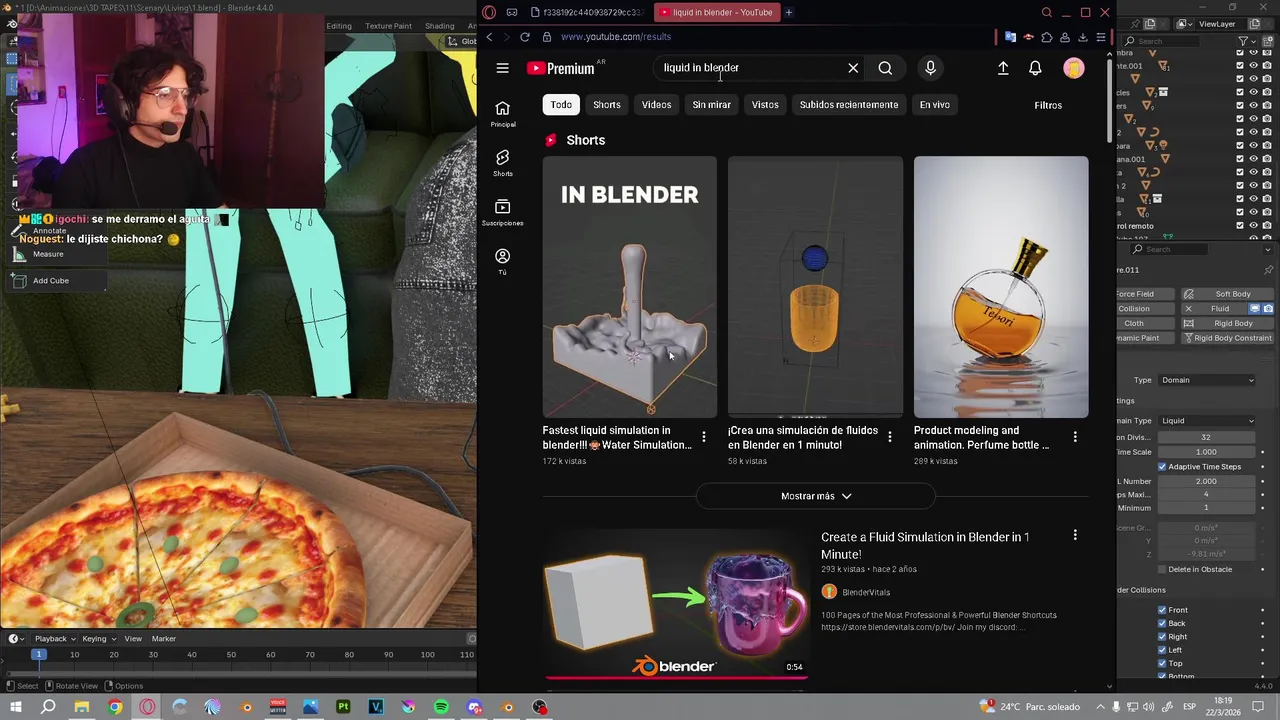Open Create a Fluid Simulation video thumbnail
The height and width of the screenshot is (720, 1280).
point(676,604)
